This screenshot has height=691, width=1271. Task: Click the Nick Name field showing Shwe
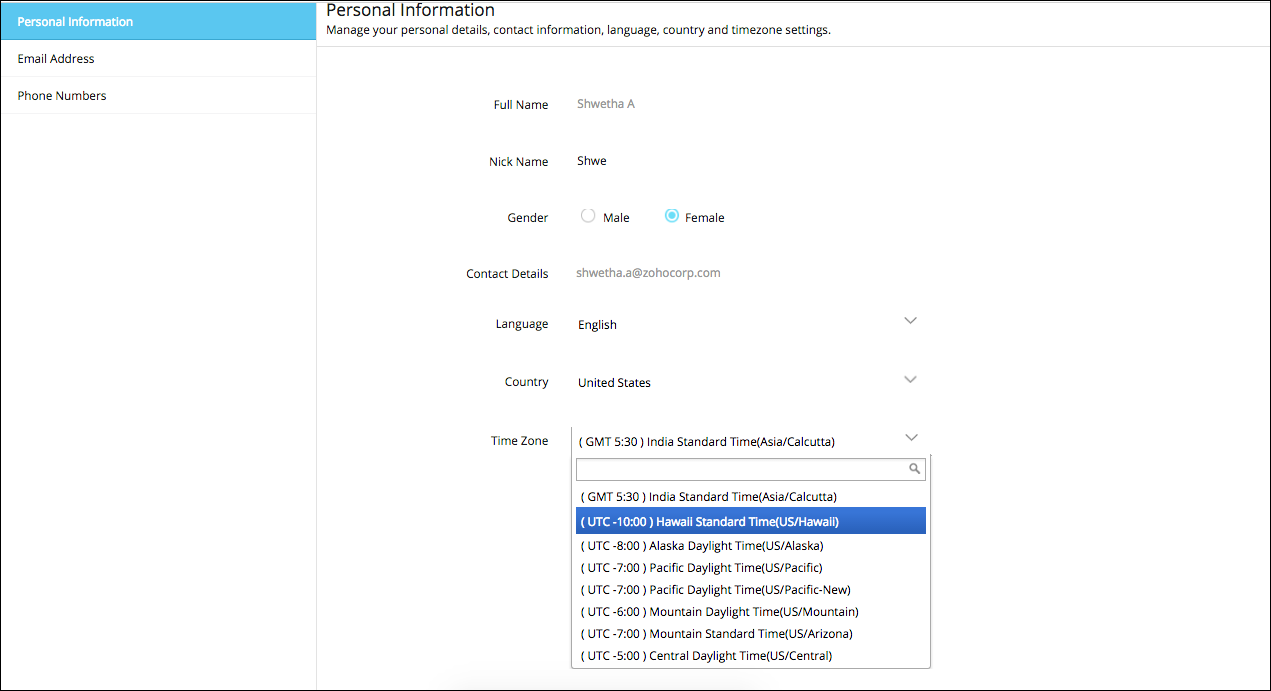(x=592, y=161)
